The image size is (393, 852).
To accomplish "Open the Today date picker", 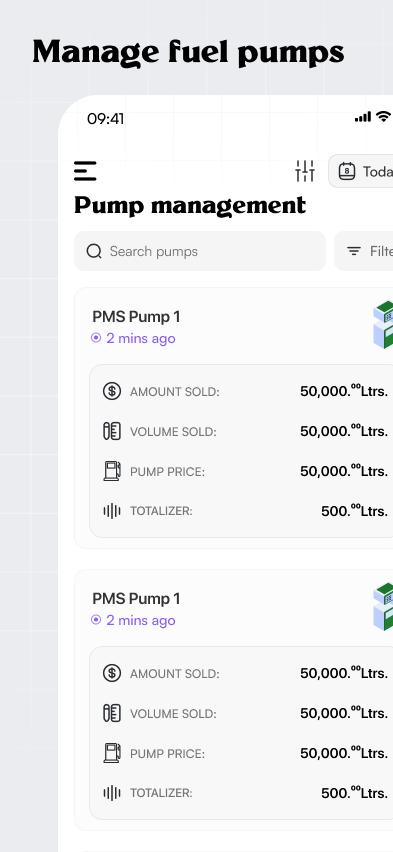I will [360, 171].
